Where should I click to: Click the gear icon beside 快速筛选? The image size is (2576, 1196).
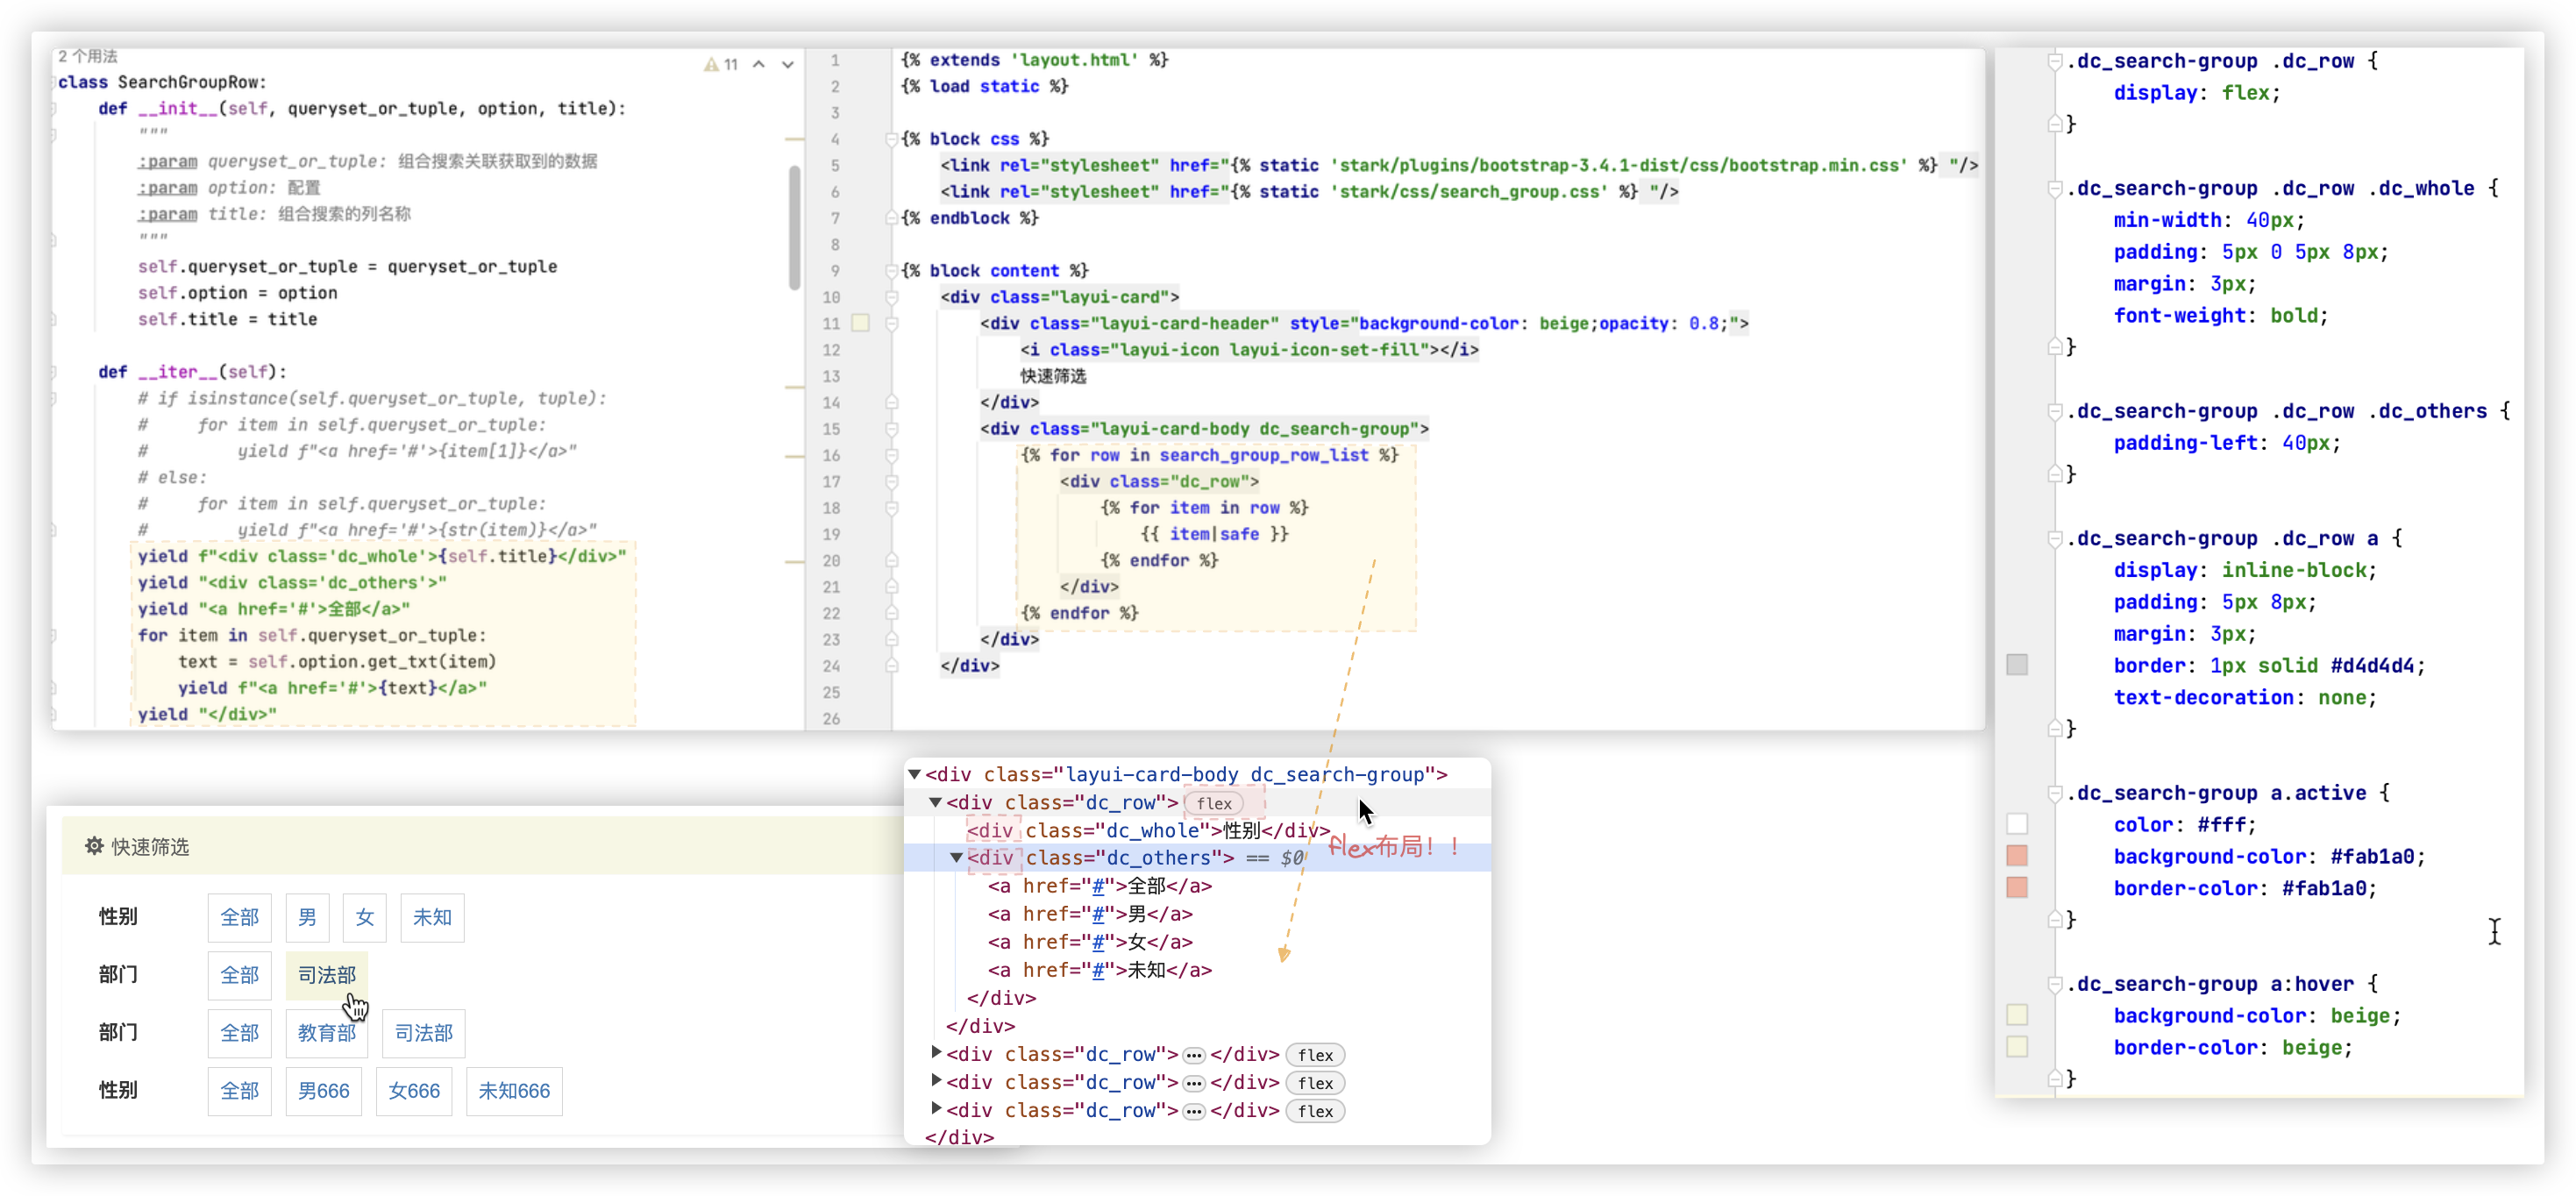click(94, 846)
